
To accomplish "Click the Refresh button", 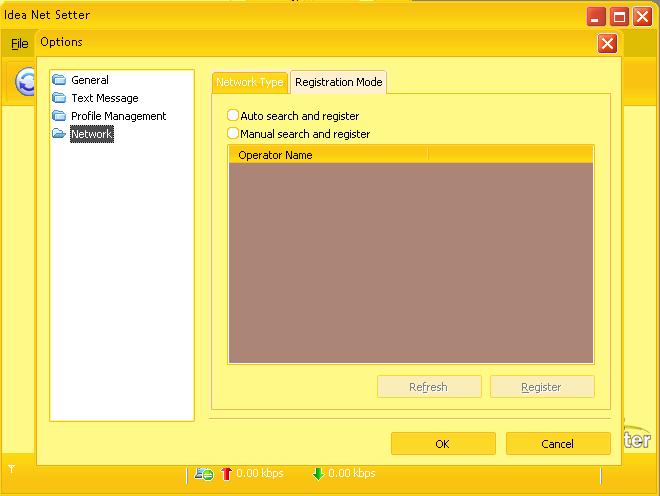I will (x=429, y=387).
